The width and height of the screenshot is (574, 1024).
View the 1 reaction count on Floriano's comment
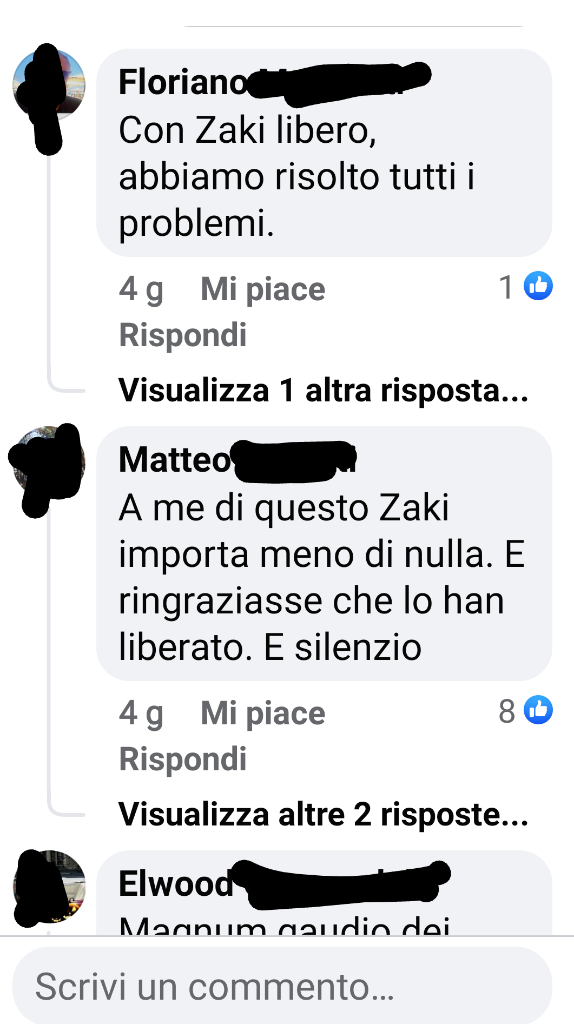coord(506,287)
